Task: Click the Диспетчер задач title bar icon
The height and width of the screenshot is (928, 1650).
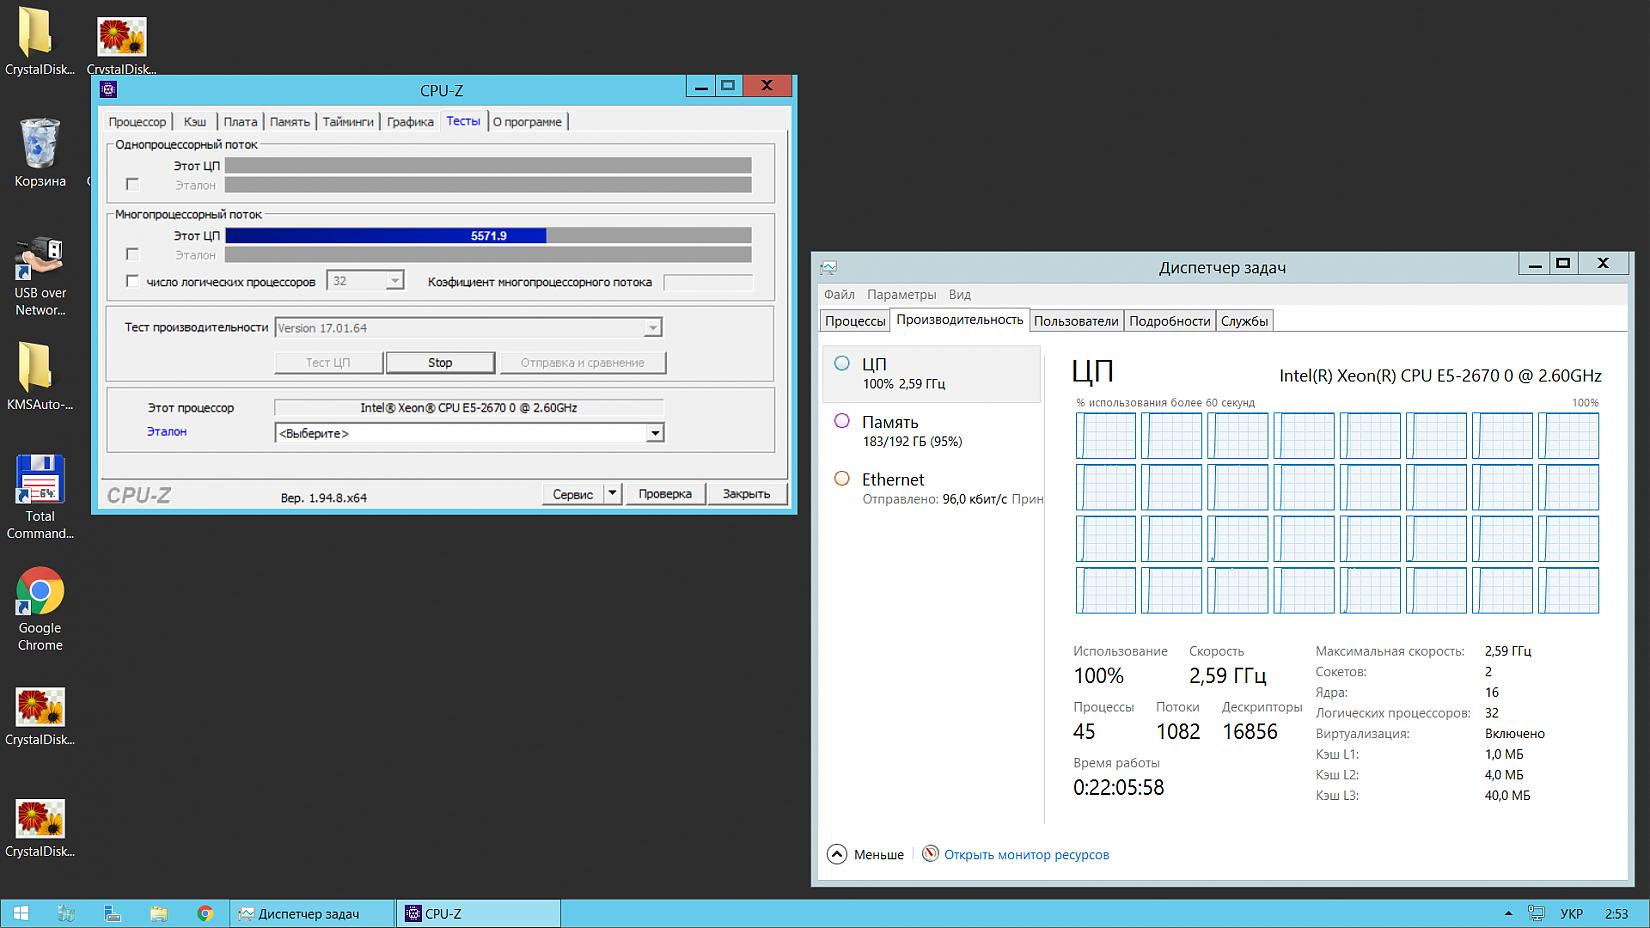Action: tap(828, 267)
